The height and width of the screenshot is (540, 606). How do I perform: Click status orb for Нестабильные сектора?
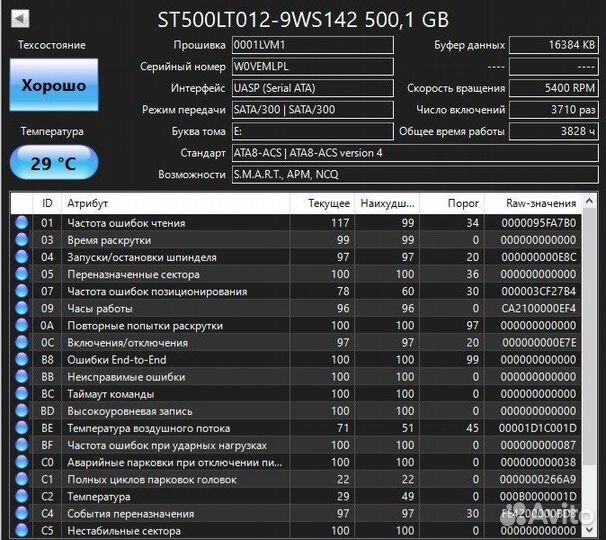22,530
